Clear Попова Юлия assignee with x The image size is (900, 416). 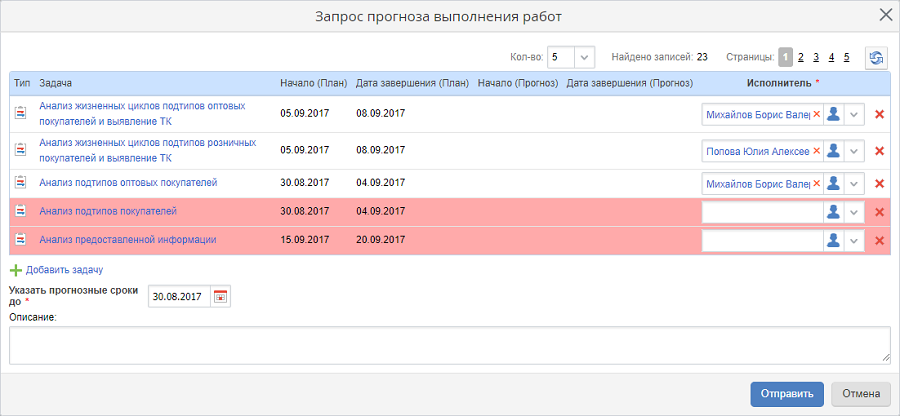[x=817, y=151]
